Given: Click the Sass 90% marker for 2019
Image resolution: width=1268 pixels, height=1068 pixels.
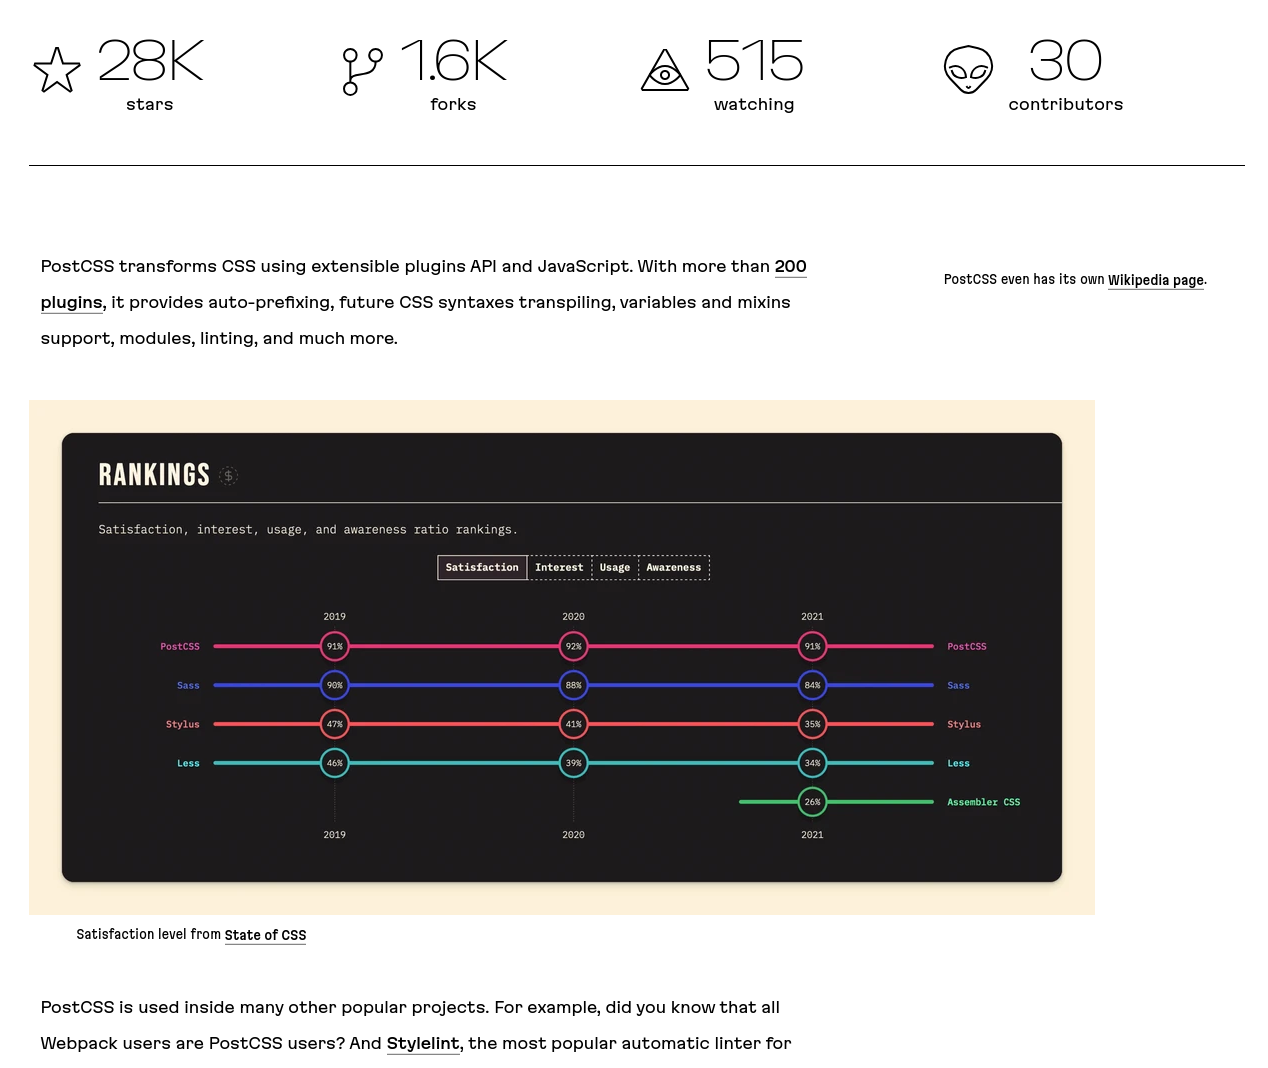Looking at the screenshot, I should pyautogui.click(x=335, y=686).
